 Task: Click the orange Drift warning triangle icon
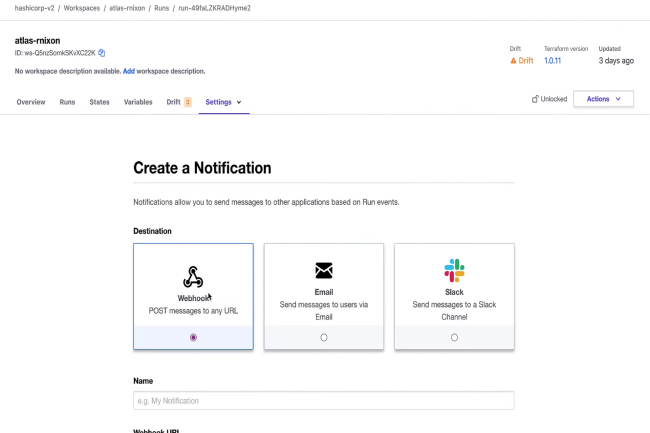(513, 60)
